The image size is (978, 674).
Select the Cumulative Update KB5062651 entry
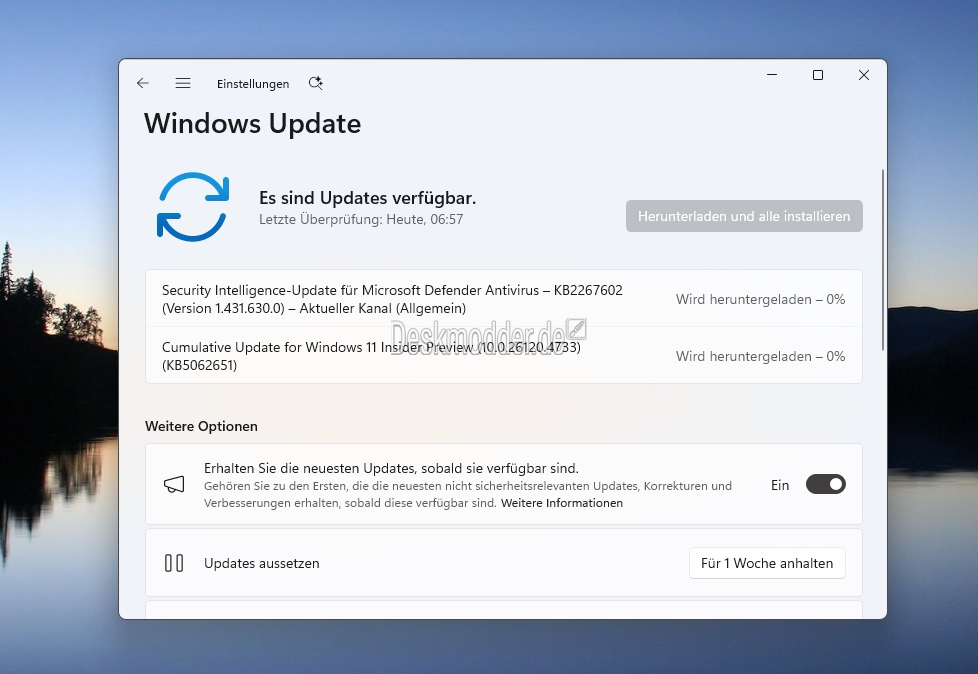pos(504,355)
